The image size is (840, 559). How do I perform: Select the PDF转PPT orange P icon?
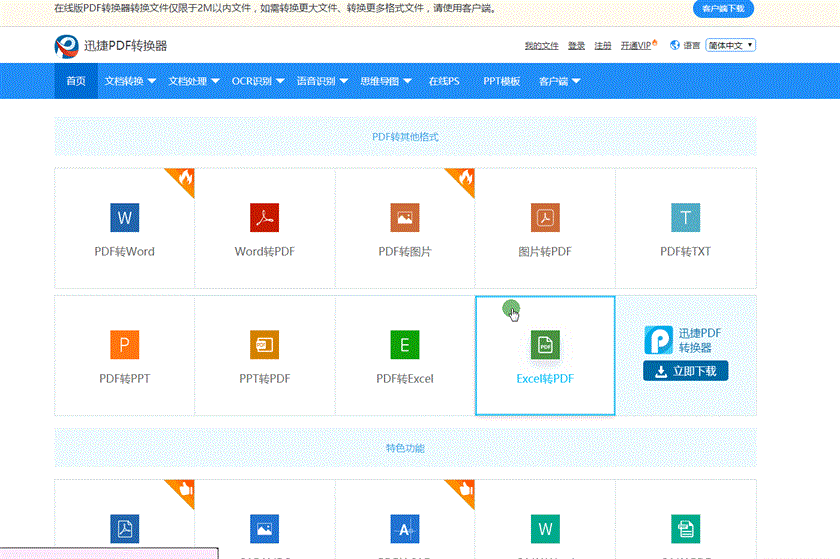point(125,346)
